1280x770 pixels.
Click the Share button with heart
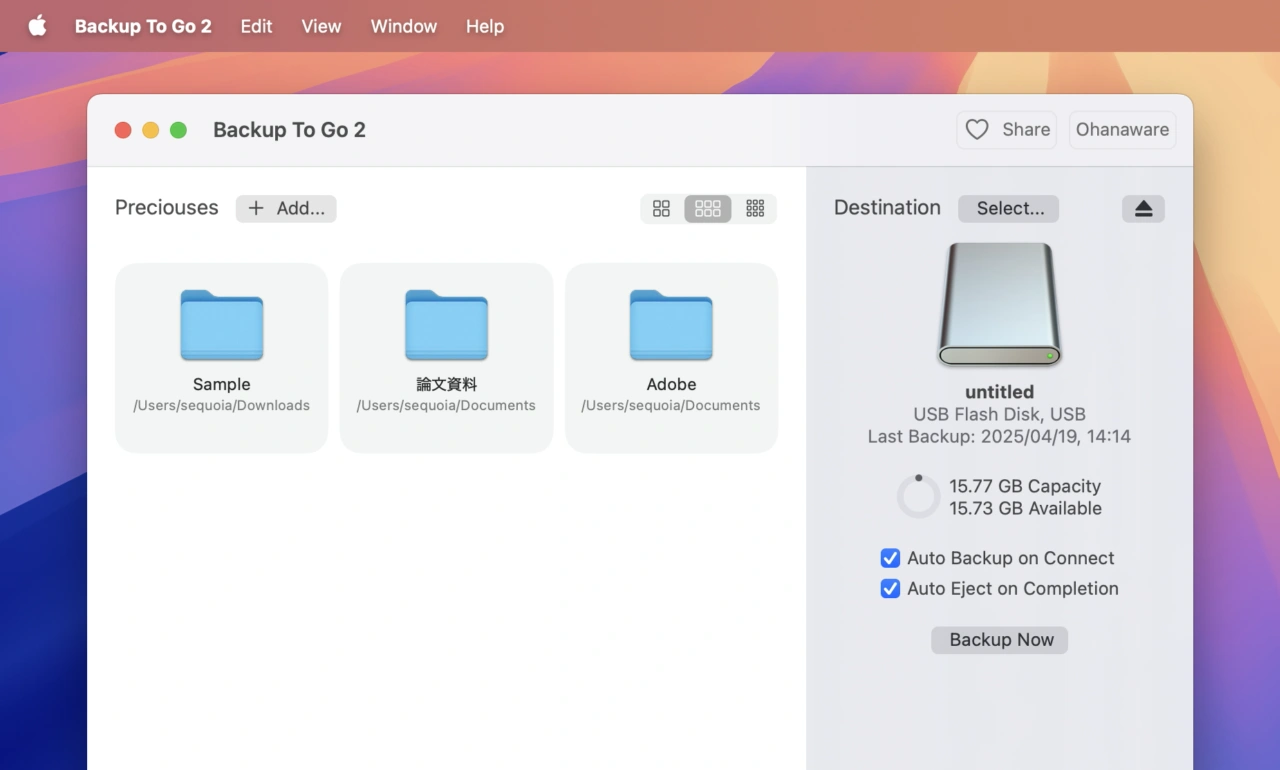pyautogui.click(x=1007, y=130)
